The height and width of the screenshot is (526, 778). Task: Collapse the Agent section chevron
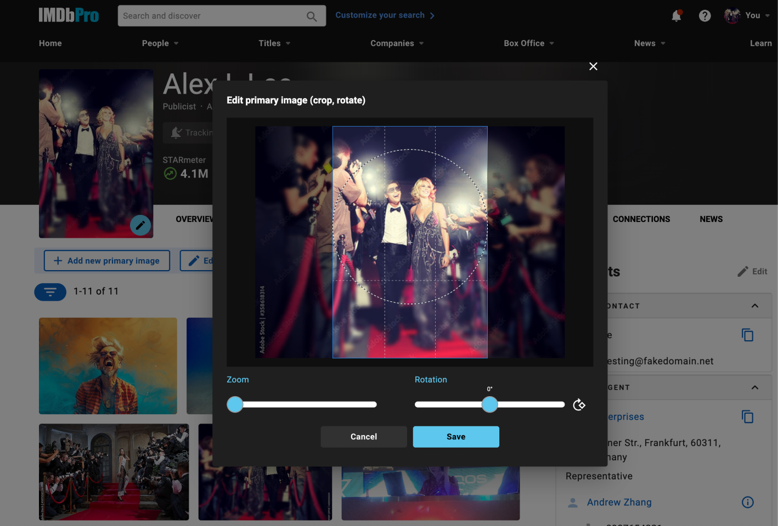[755, 388]
